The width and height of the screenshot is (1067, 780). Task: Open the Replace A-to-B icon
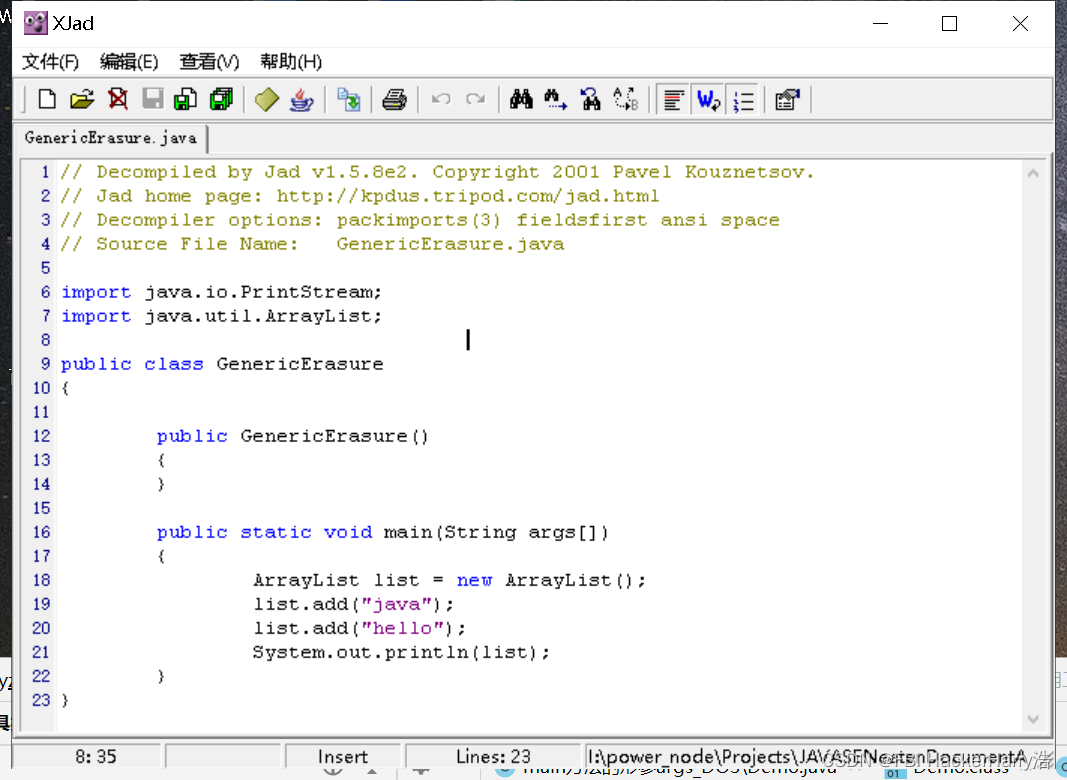pos(625,99)
